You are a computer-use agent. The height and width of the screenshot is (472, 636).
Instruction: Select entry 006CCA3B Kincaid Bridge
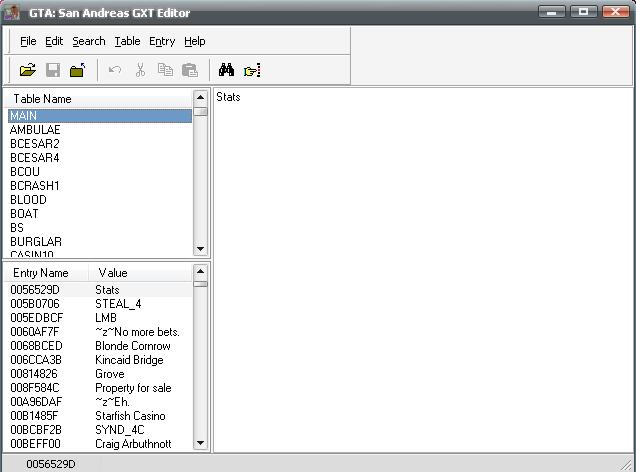[100, 360]
